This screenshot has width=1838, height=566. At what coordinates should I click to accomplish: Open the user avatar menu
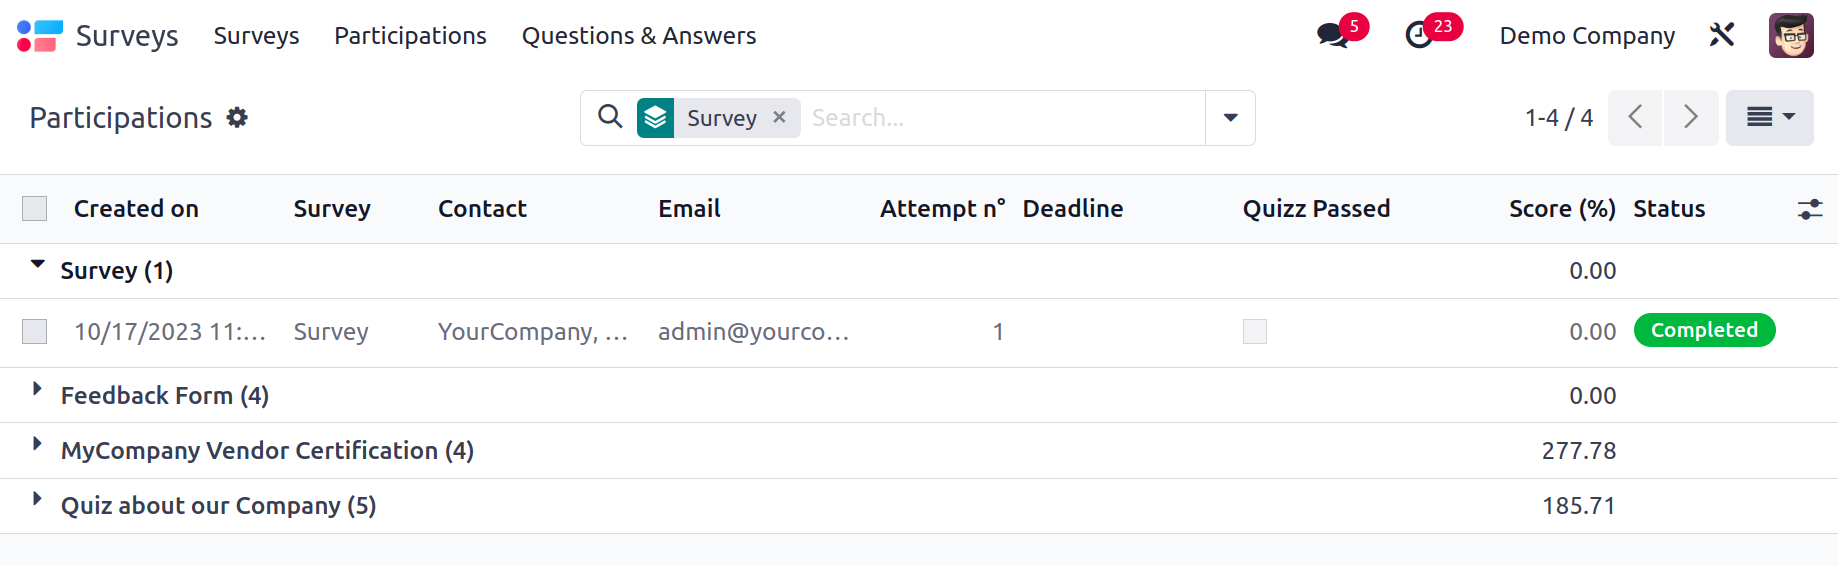tap(1790, 35)
